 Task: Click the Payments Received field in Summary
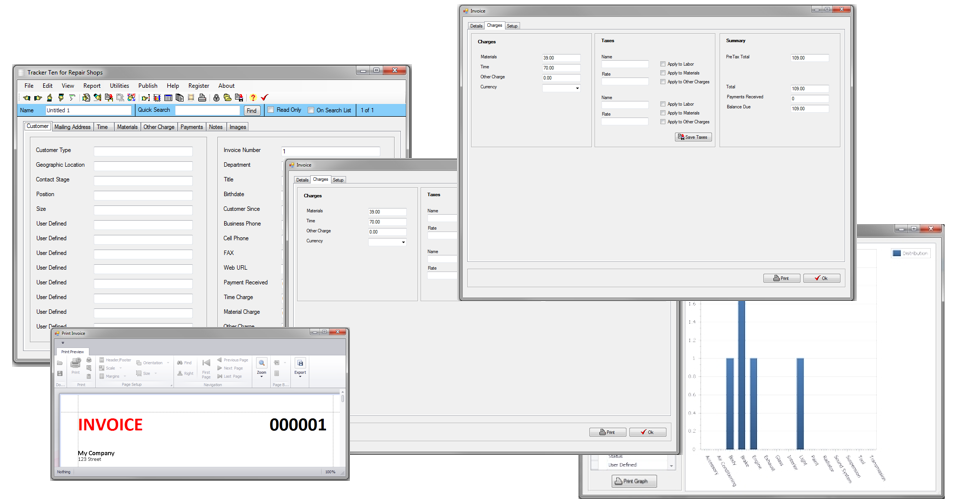coord(809,98)
